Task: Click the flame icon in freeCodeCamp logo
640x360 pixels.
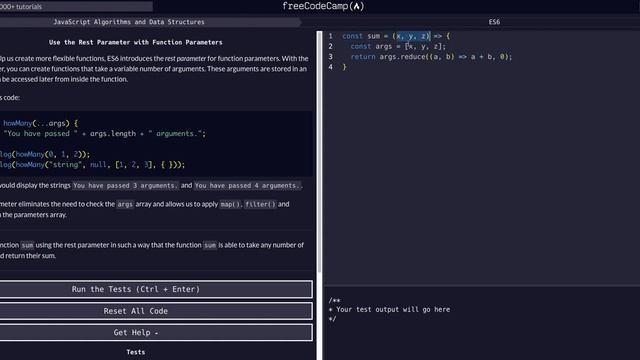Action: point(357,6)
